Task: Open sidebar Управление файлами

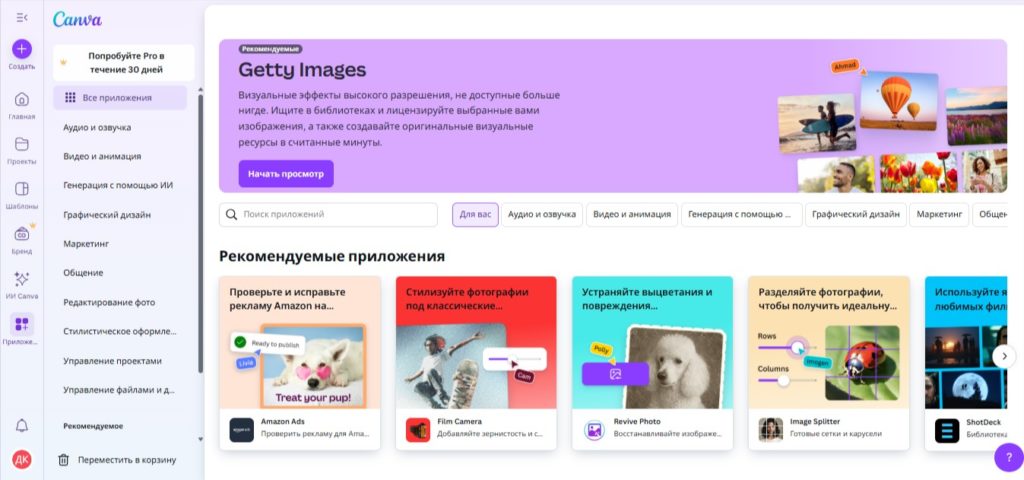Action: click(x=120, y=390)
